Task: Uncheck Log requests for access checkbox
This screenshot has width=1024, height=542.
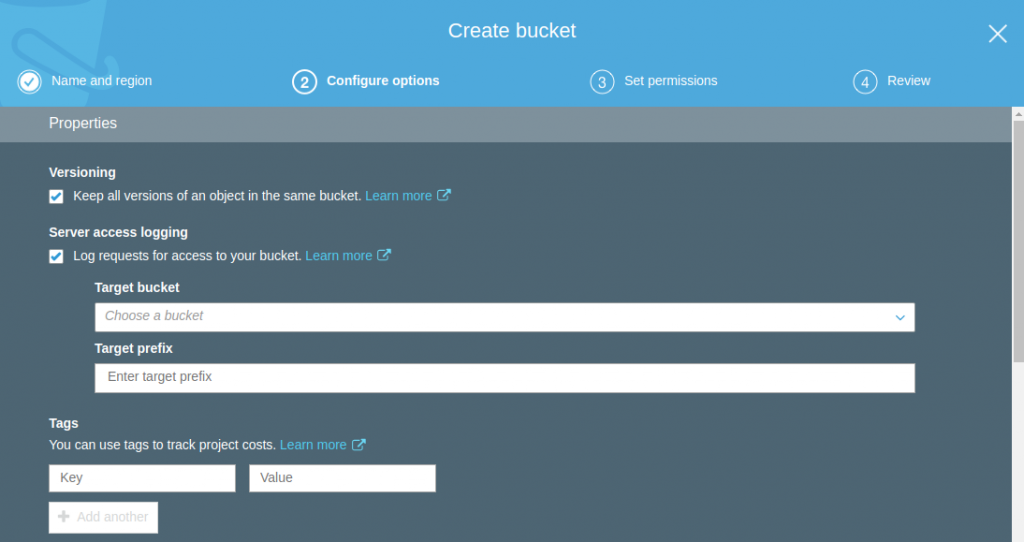Action: (56, 257)
